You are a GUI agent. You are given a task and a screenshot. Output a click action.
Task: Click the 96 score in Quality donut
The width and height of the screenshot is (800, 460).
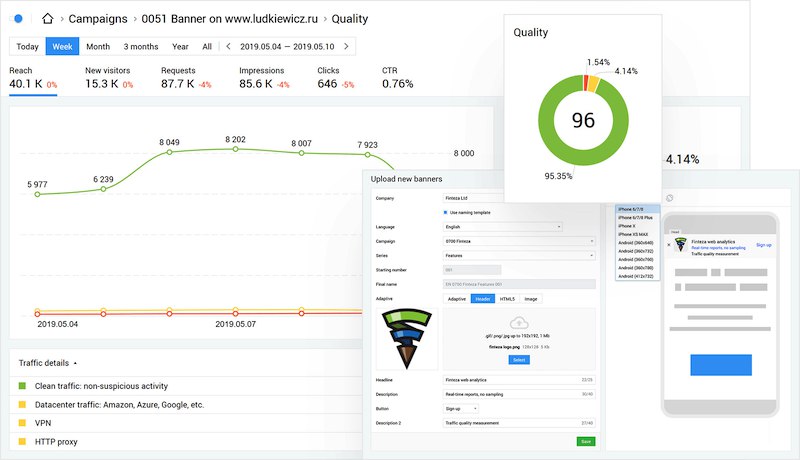pyautogui.click(x=583, y=120)
